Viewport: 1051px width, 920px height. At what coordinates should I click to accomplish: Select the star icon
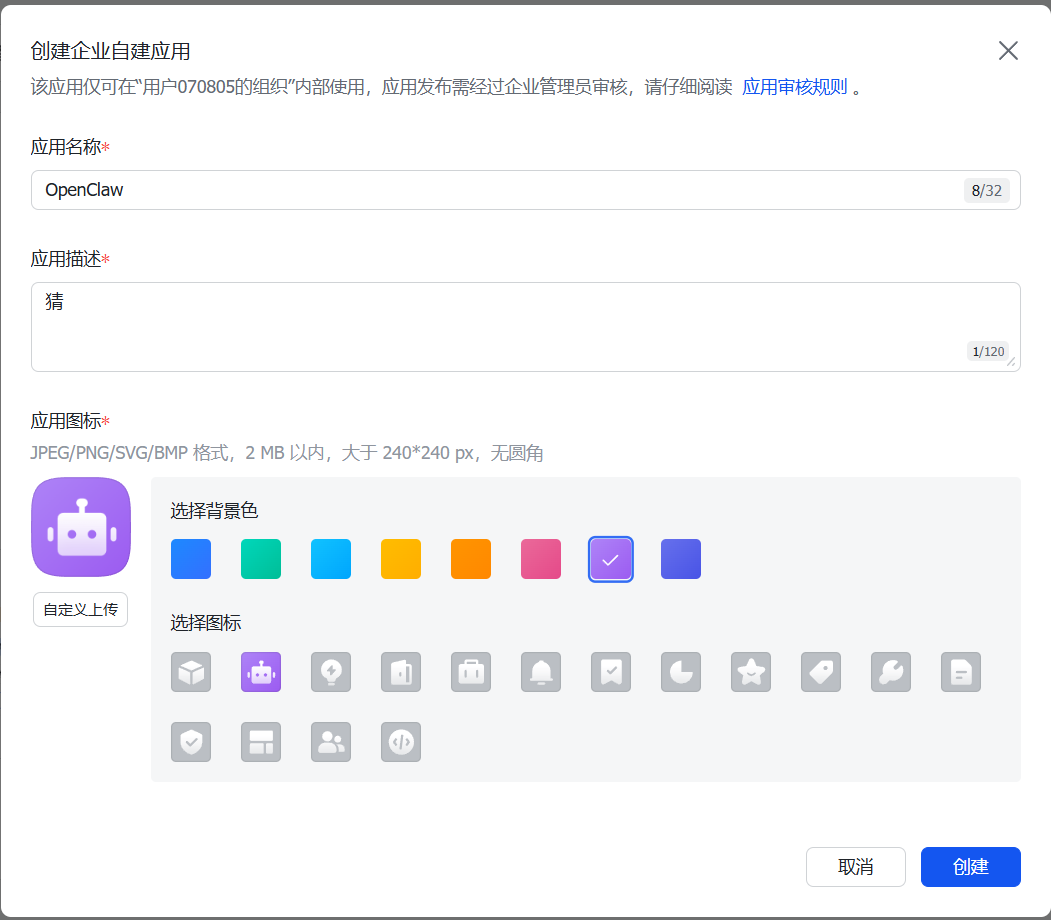(x=751, y=671)
